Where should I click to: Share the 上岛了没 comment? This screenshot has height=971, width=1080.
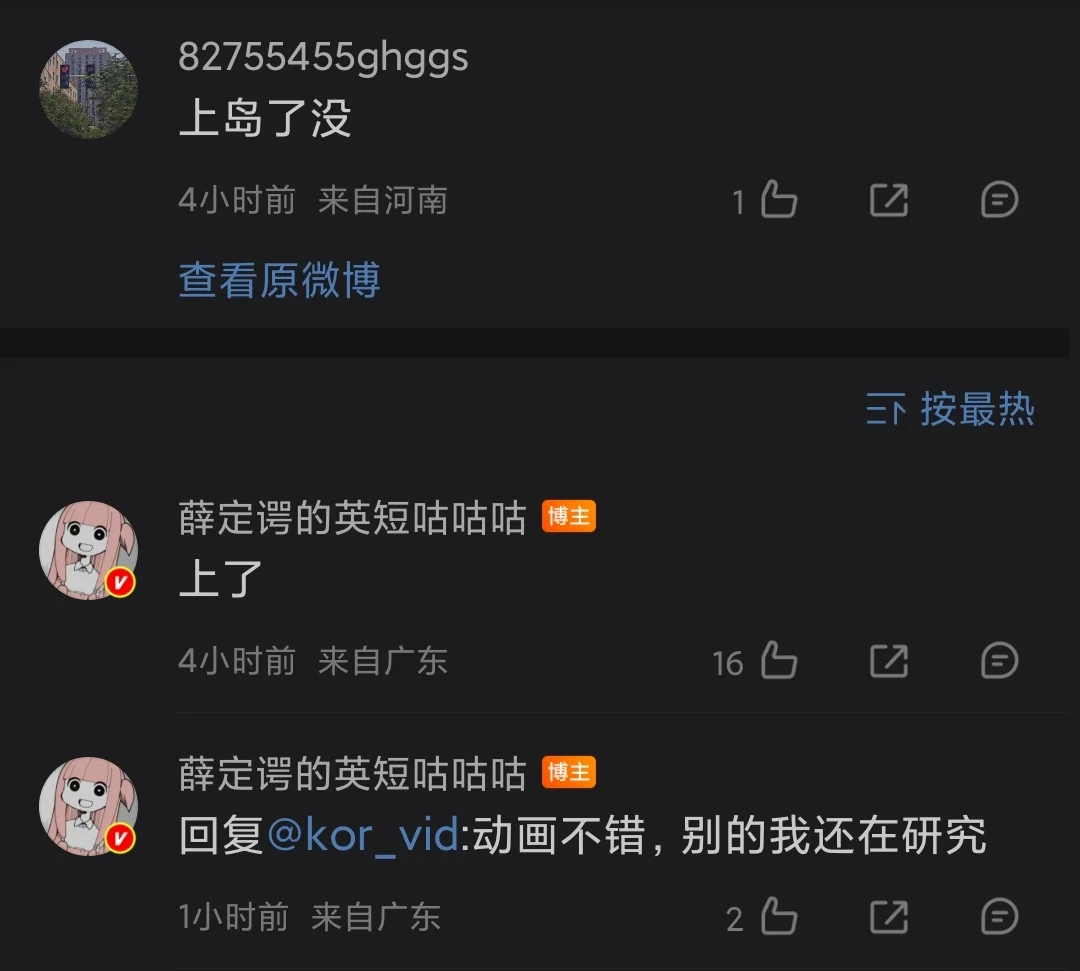pos(889,200)
